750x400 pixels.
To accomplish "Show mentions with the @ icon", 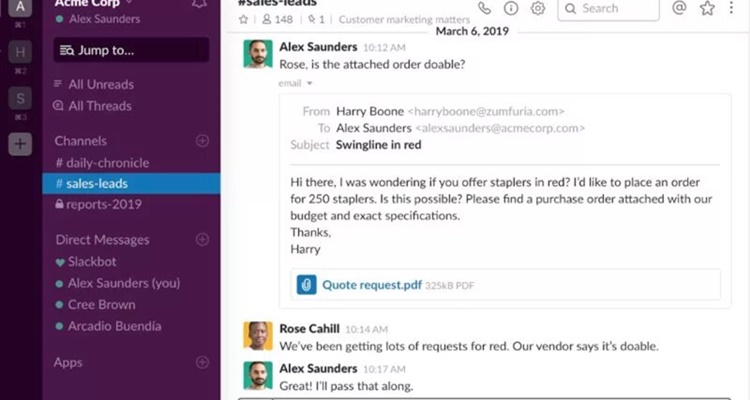I will pos(680,8).
